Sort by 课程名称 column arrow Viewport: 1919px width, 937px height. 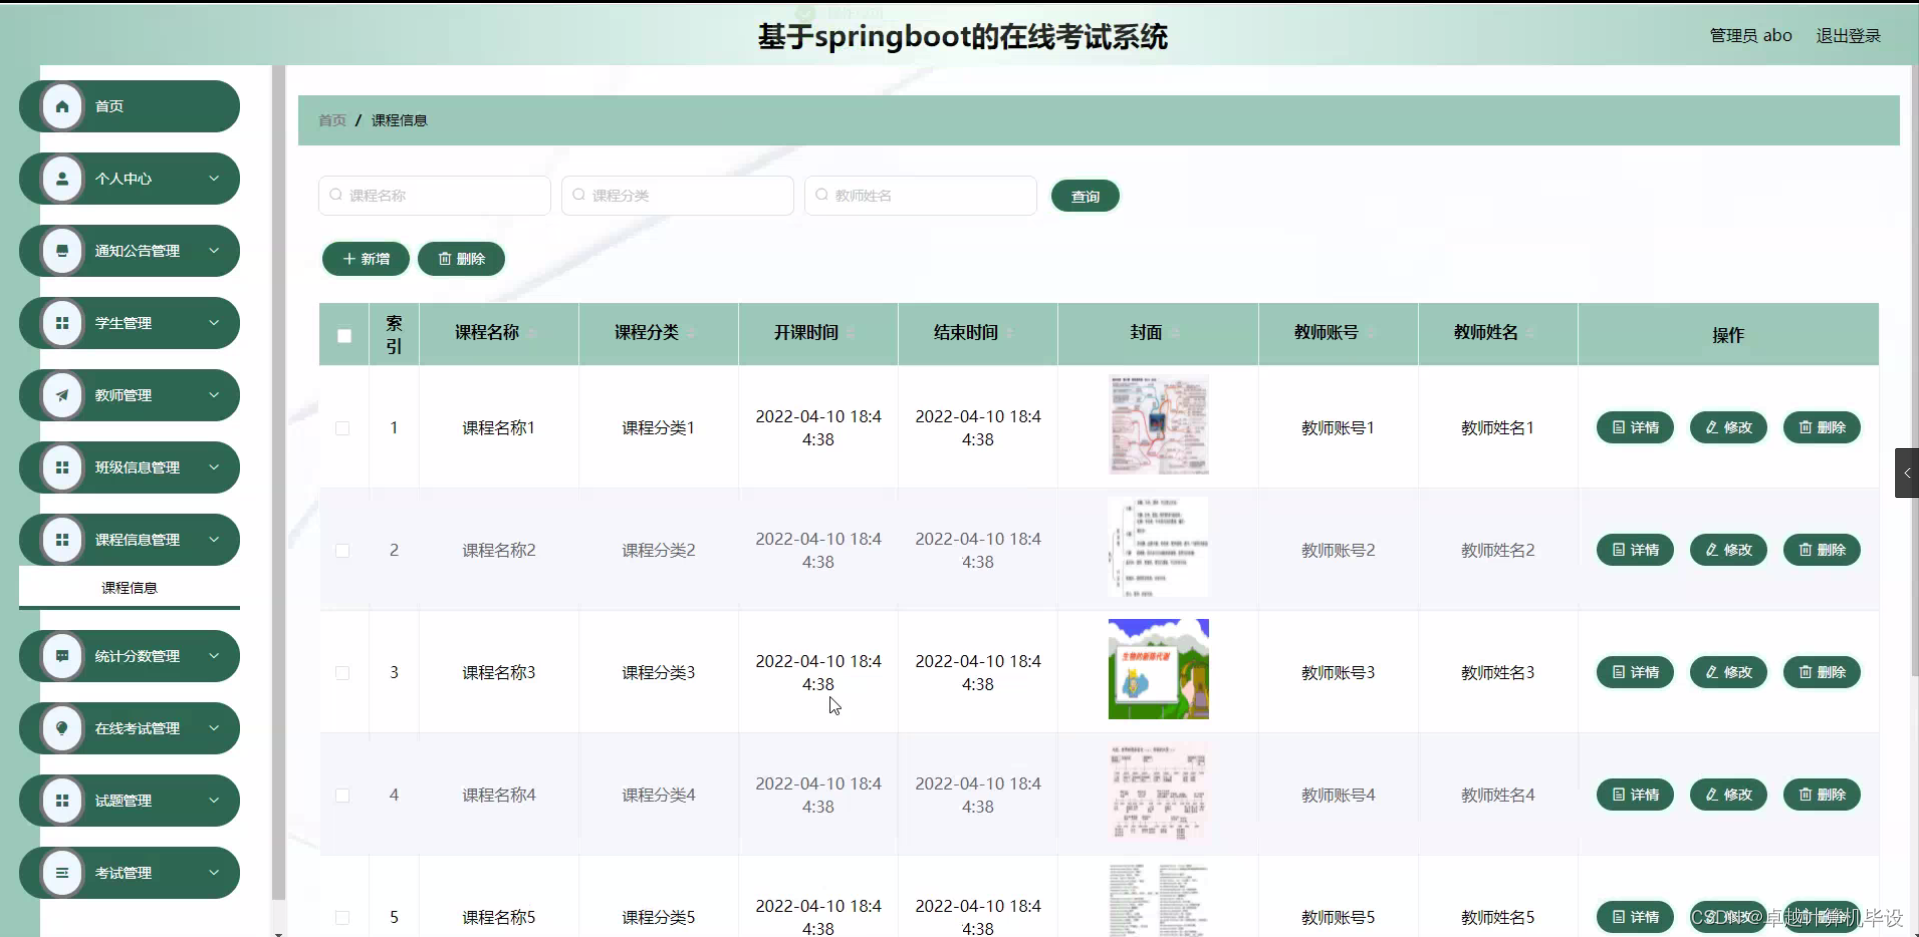coord(532,333)
